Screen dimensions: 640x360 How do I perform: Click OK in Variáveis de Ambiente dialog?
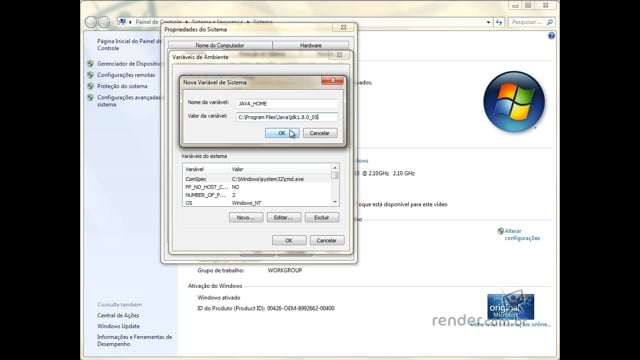point(289,240)
